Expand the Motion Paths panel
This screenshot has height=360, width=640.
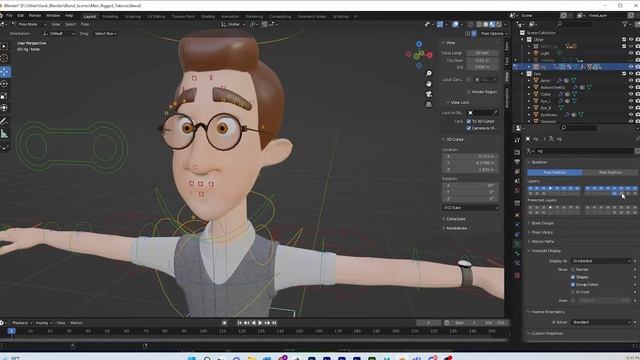tap(542, 242)
